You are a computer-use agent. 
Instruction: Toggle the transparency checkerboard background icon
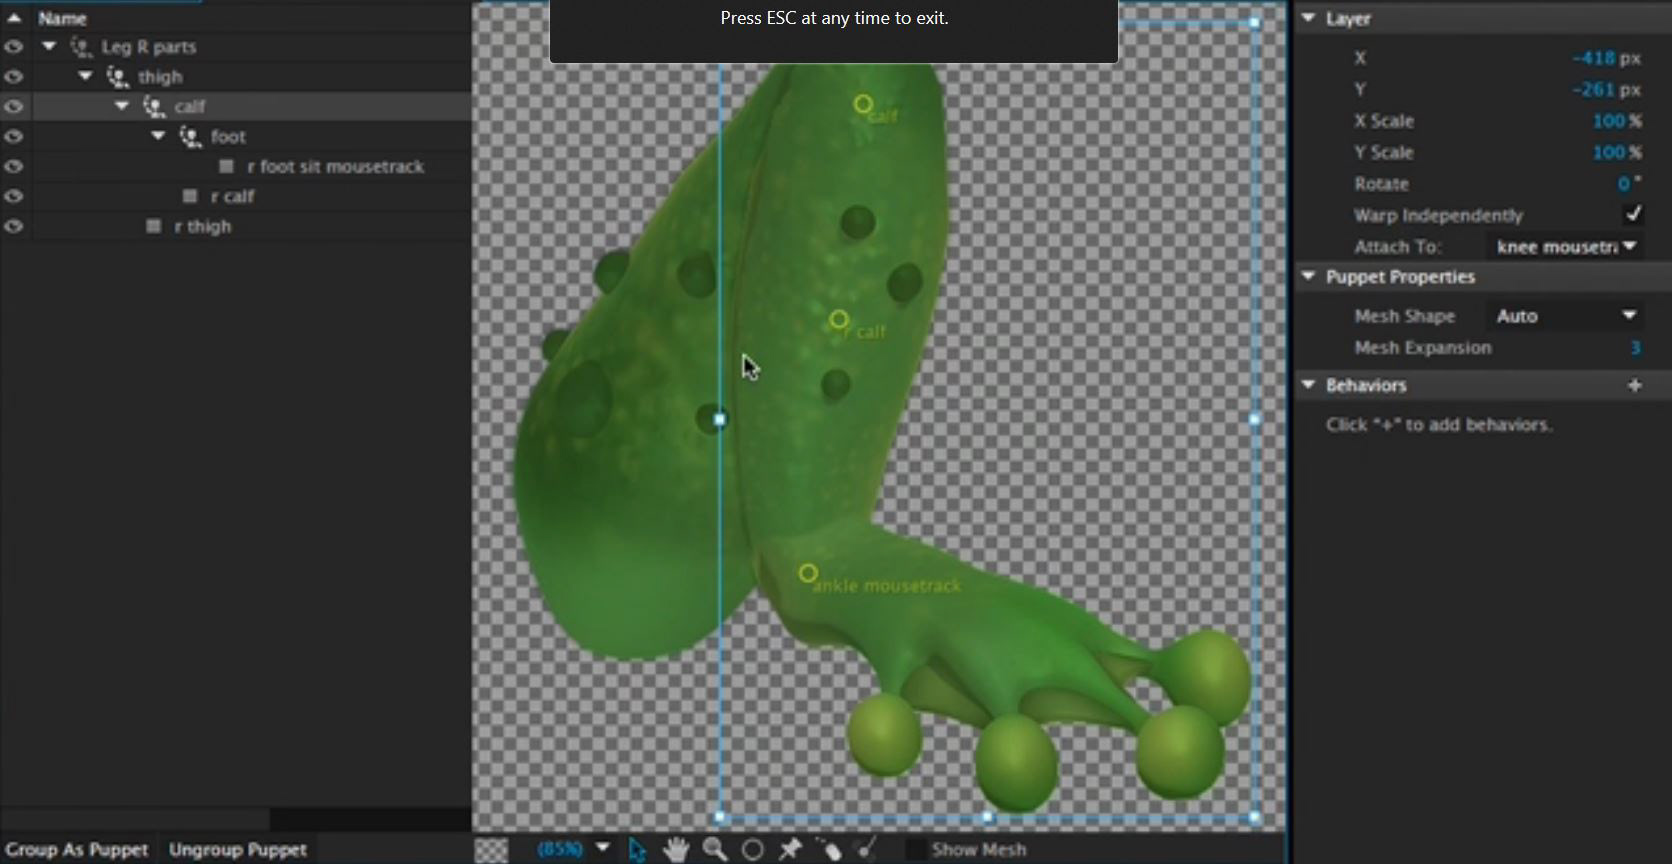491,850
